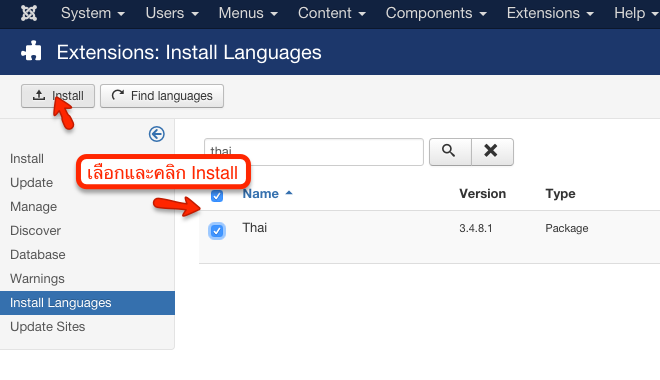660x380 pixels.
Task: Focus the language search field
Action: coord(314,152)
